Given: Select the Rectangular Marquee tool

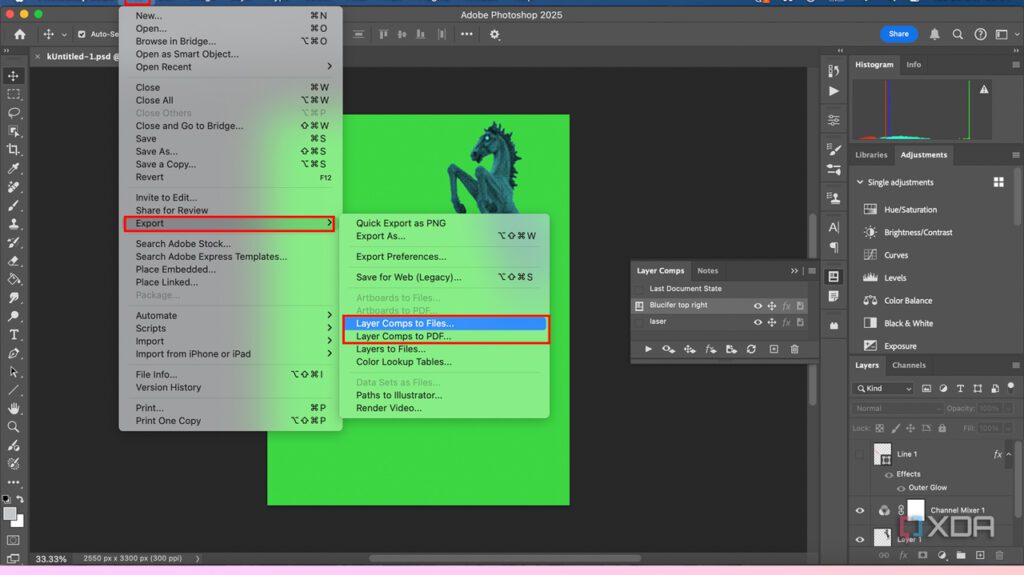Looking at the screenshot, I should (x=14, y=95).
